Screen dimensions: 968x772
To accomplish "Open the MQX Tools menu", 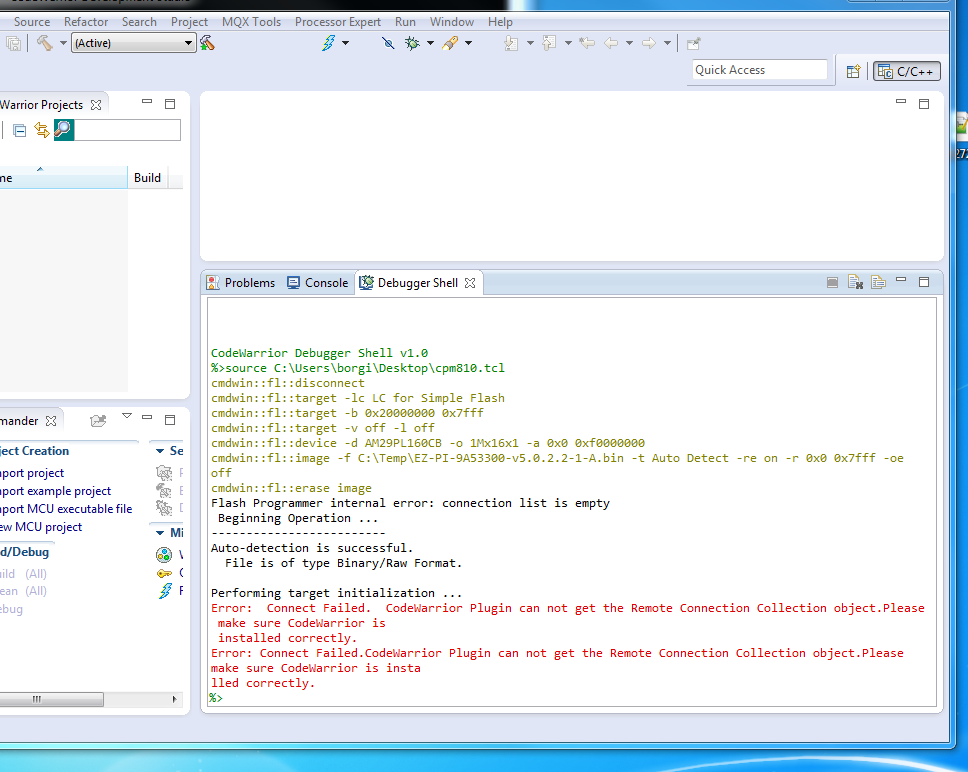I will [x=251, y=21].
